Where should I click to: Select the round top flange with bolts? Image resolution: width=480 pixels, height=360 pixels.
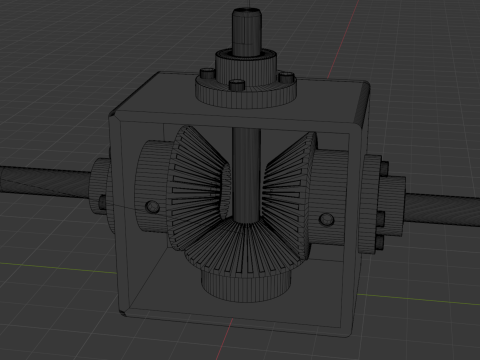tap(246, 89)
